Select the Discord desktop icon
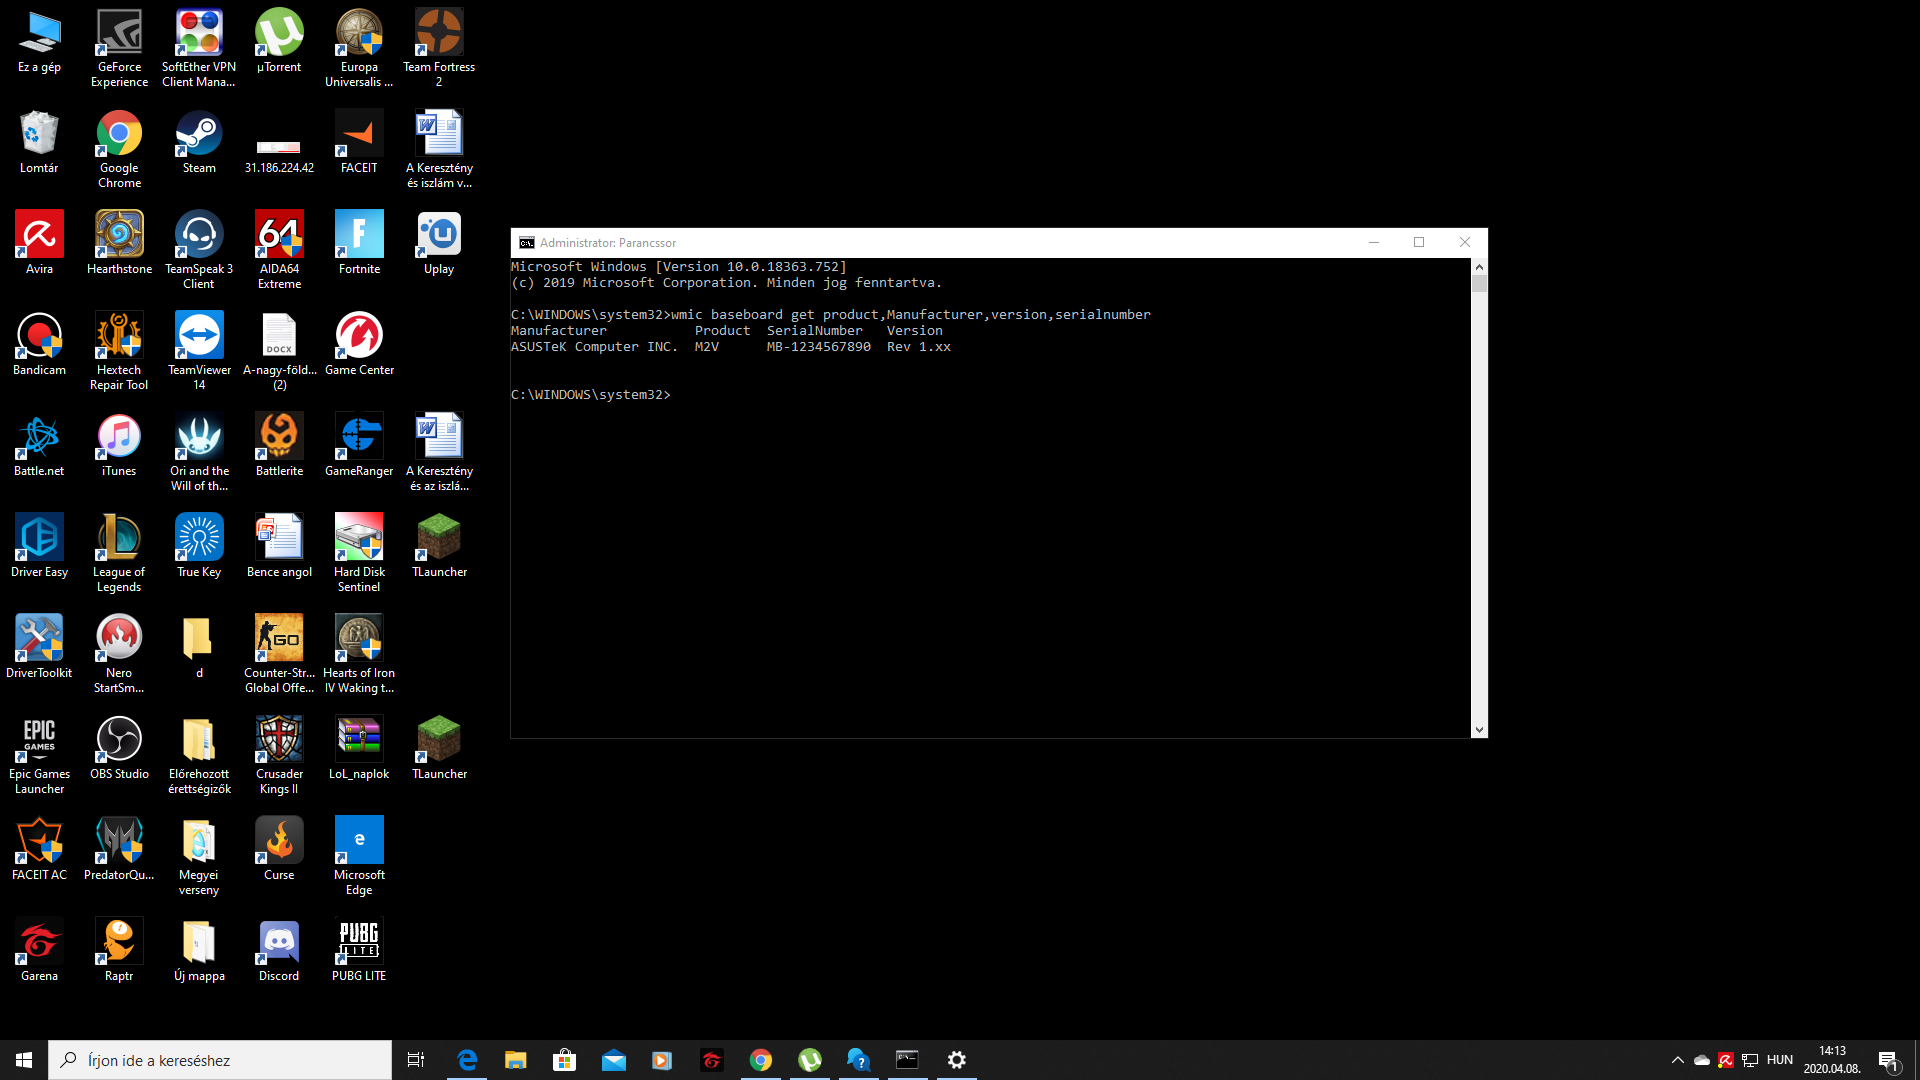This screenshot has height=1080, width=1920. point(279,943)
